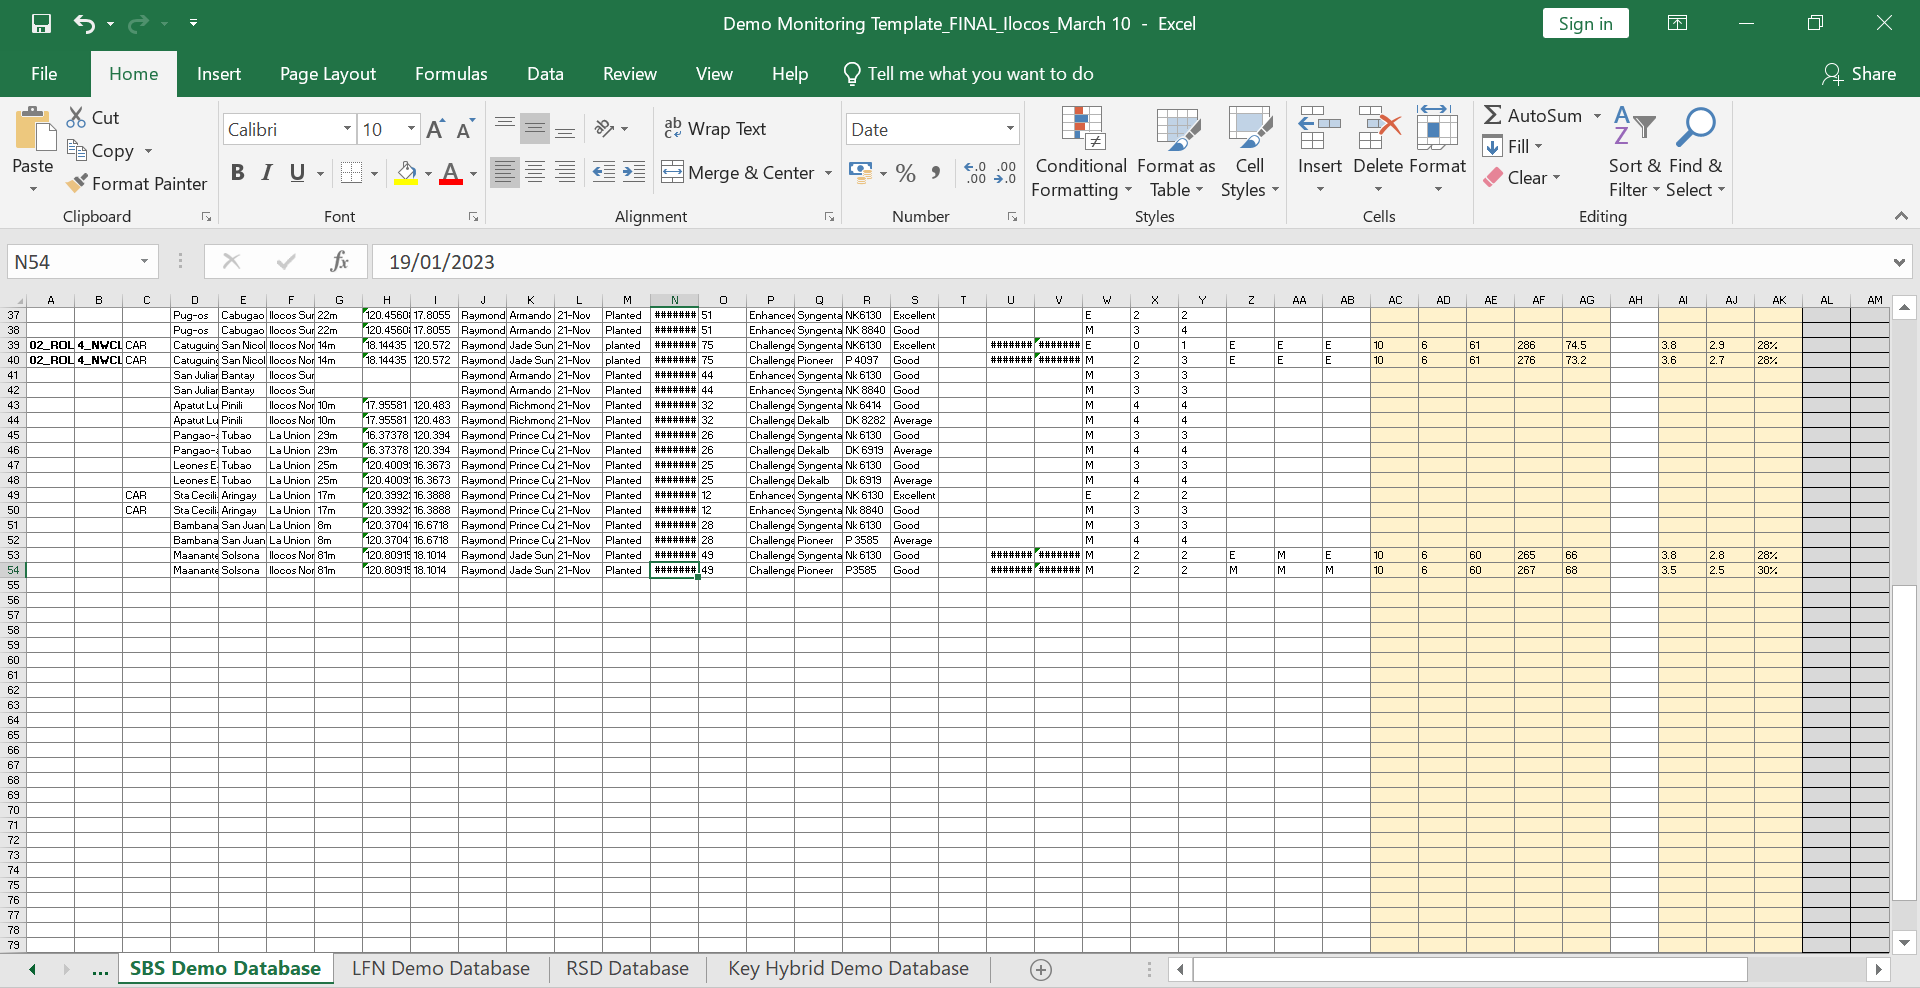This screenshot has width=1920, height=988.
Task: Apply comma style
Action: [935, 172]
